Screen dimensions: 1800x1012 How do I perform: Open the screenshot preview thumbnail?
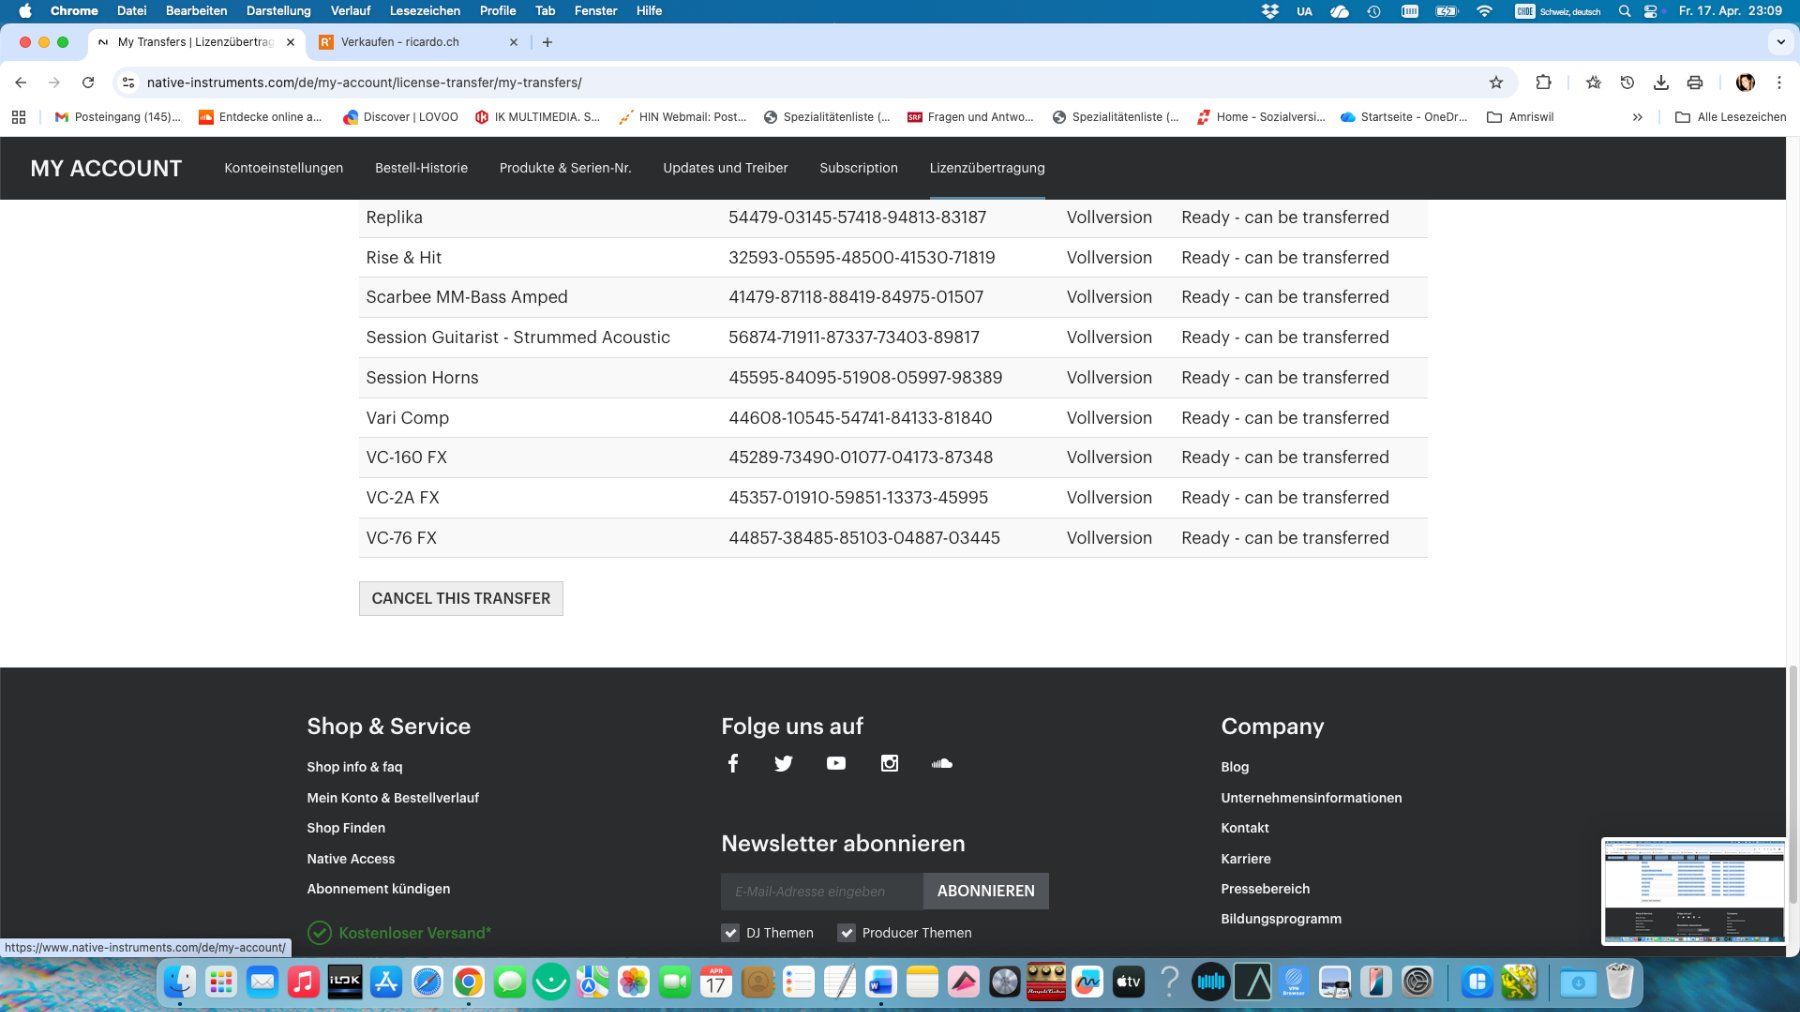(x=1694, y=891)
